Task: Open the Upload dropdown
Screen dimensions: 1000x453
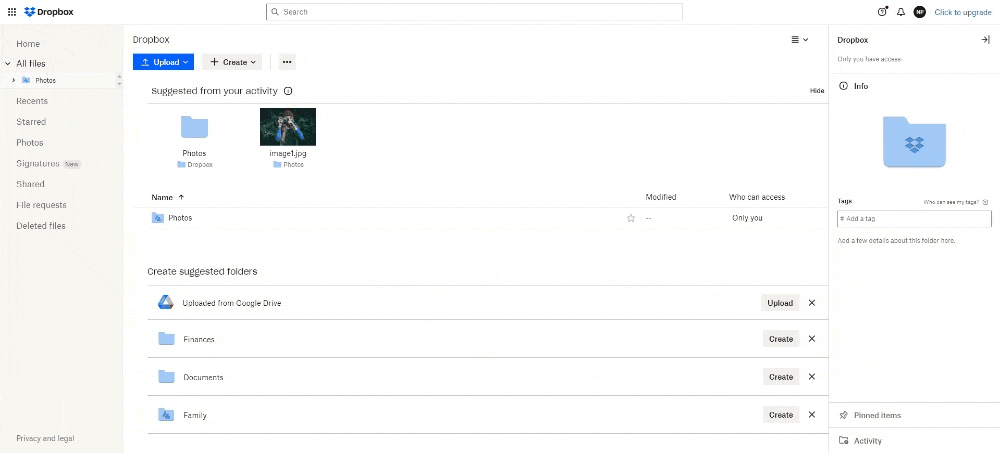Action: coord(164,62)
